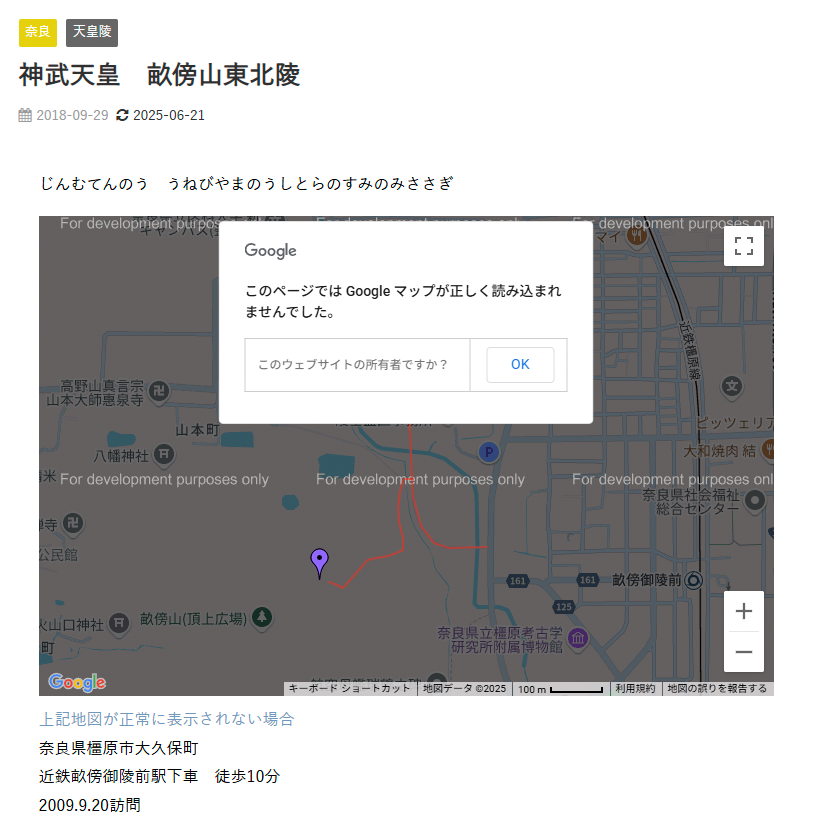The height and width of the screenshot is (828, 813).
Task: Click the 高野山真言宗 temple icon
Action: coord(159,391)
